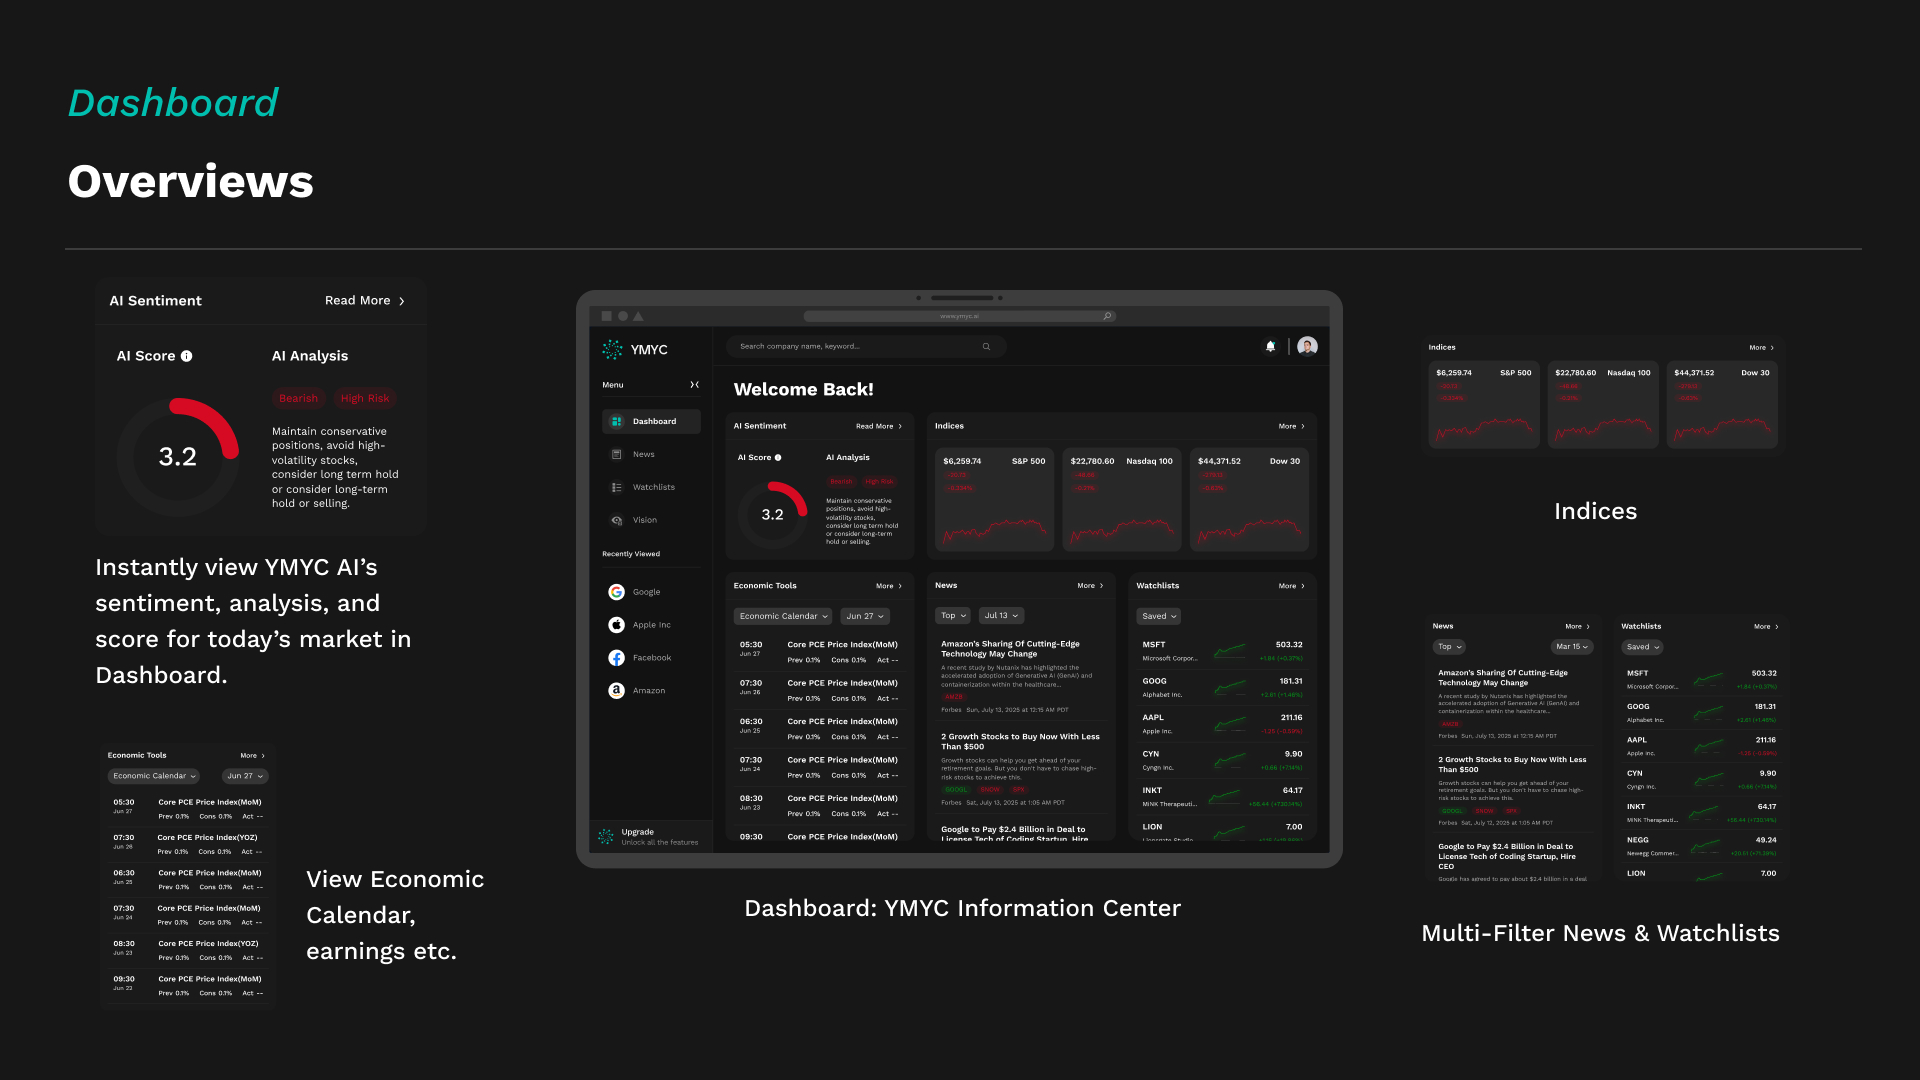Collapse the sidebar Menu panel

694,385
